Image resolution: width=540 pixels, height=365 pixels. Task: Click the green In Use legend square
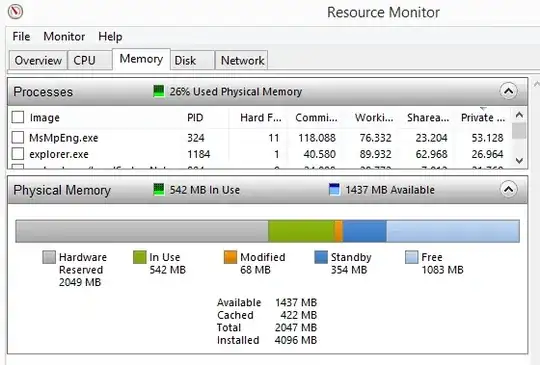pyautogui.click(x=139, y=257)
